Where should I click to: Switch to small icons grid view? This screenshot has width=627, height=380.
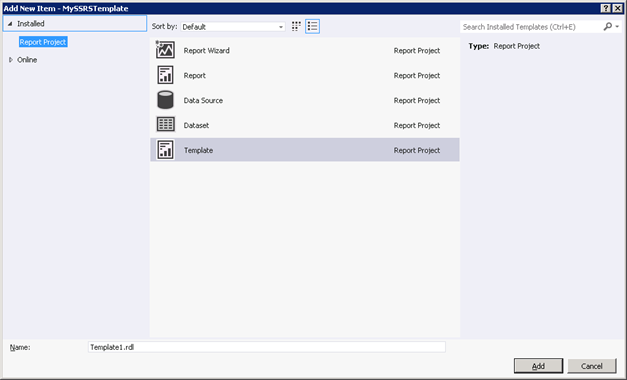click(x=296, y=26)
